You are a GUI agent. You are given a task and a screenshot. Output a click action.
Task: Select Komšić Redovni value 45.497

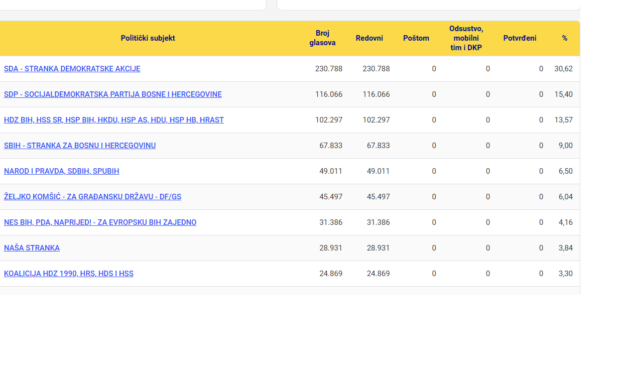tap(378, 197)
